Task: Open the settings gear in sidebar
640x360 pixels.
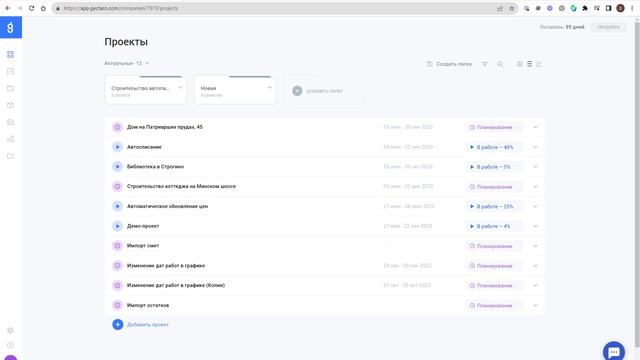Action: pyautogui.click(x=11, y=330)
